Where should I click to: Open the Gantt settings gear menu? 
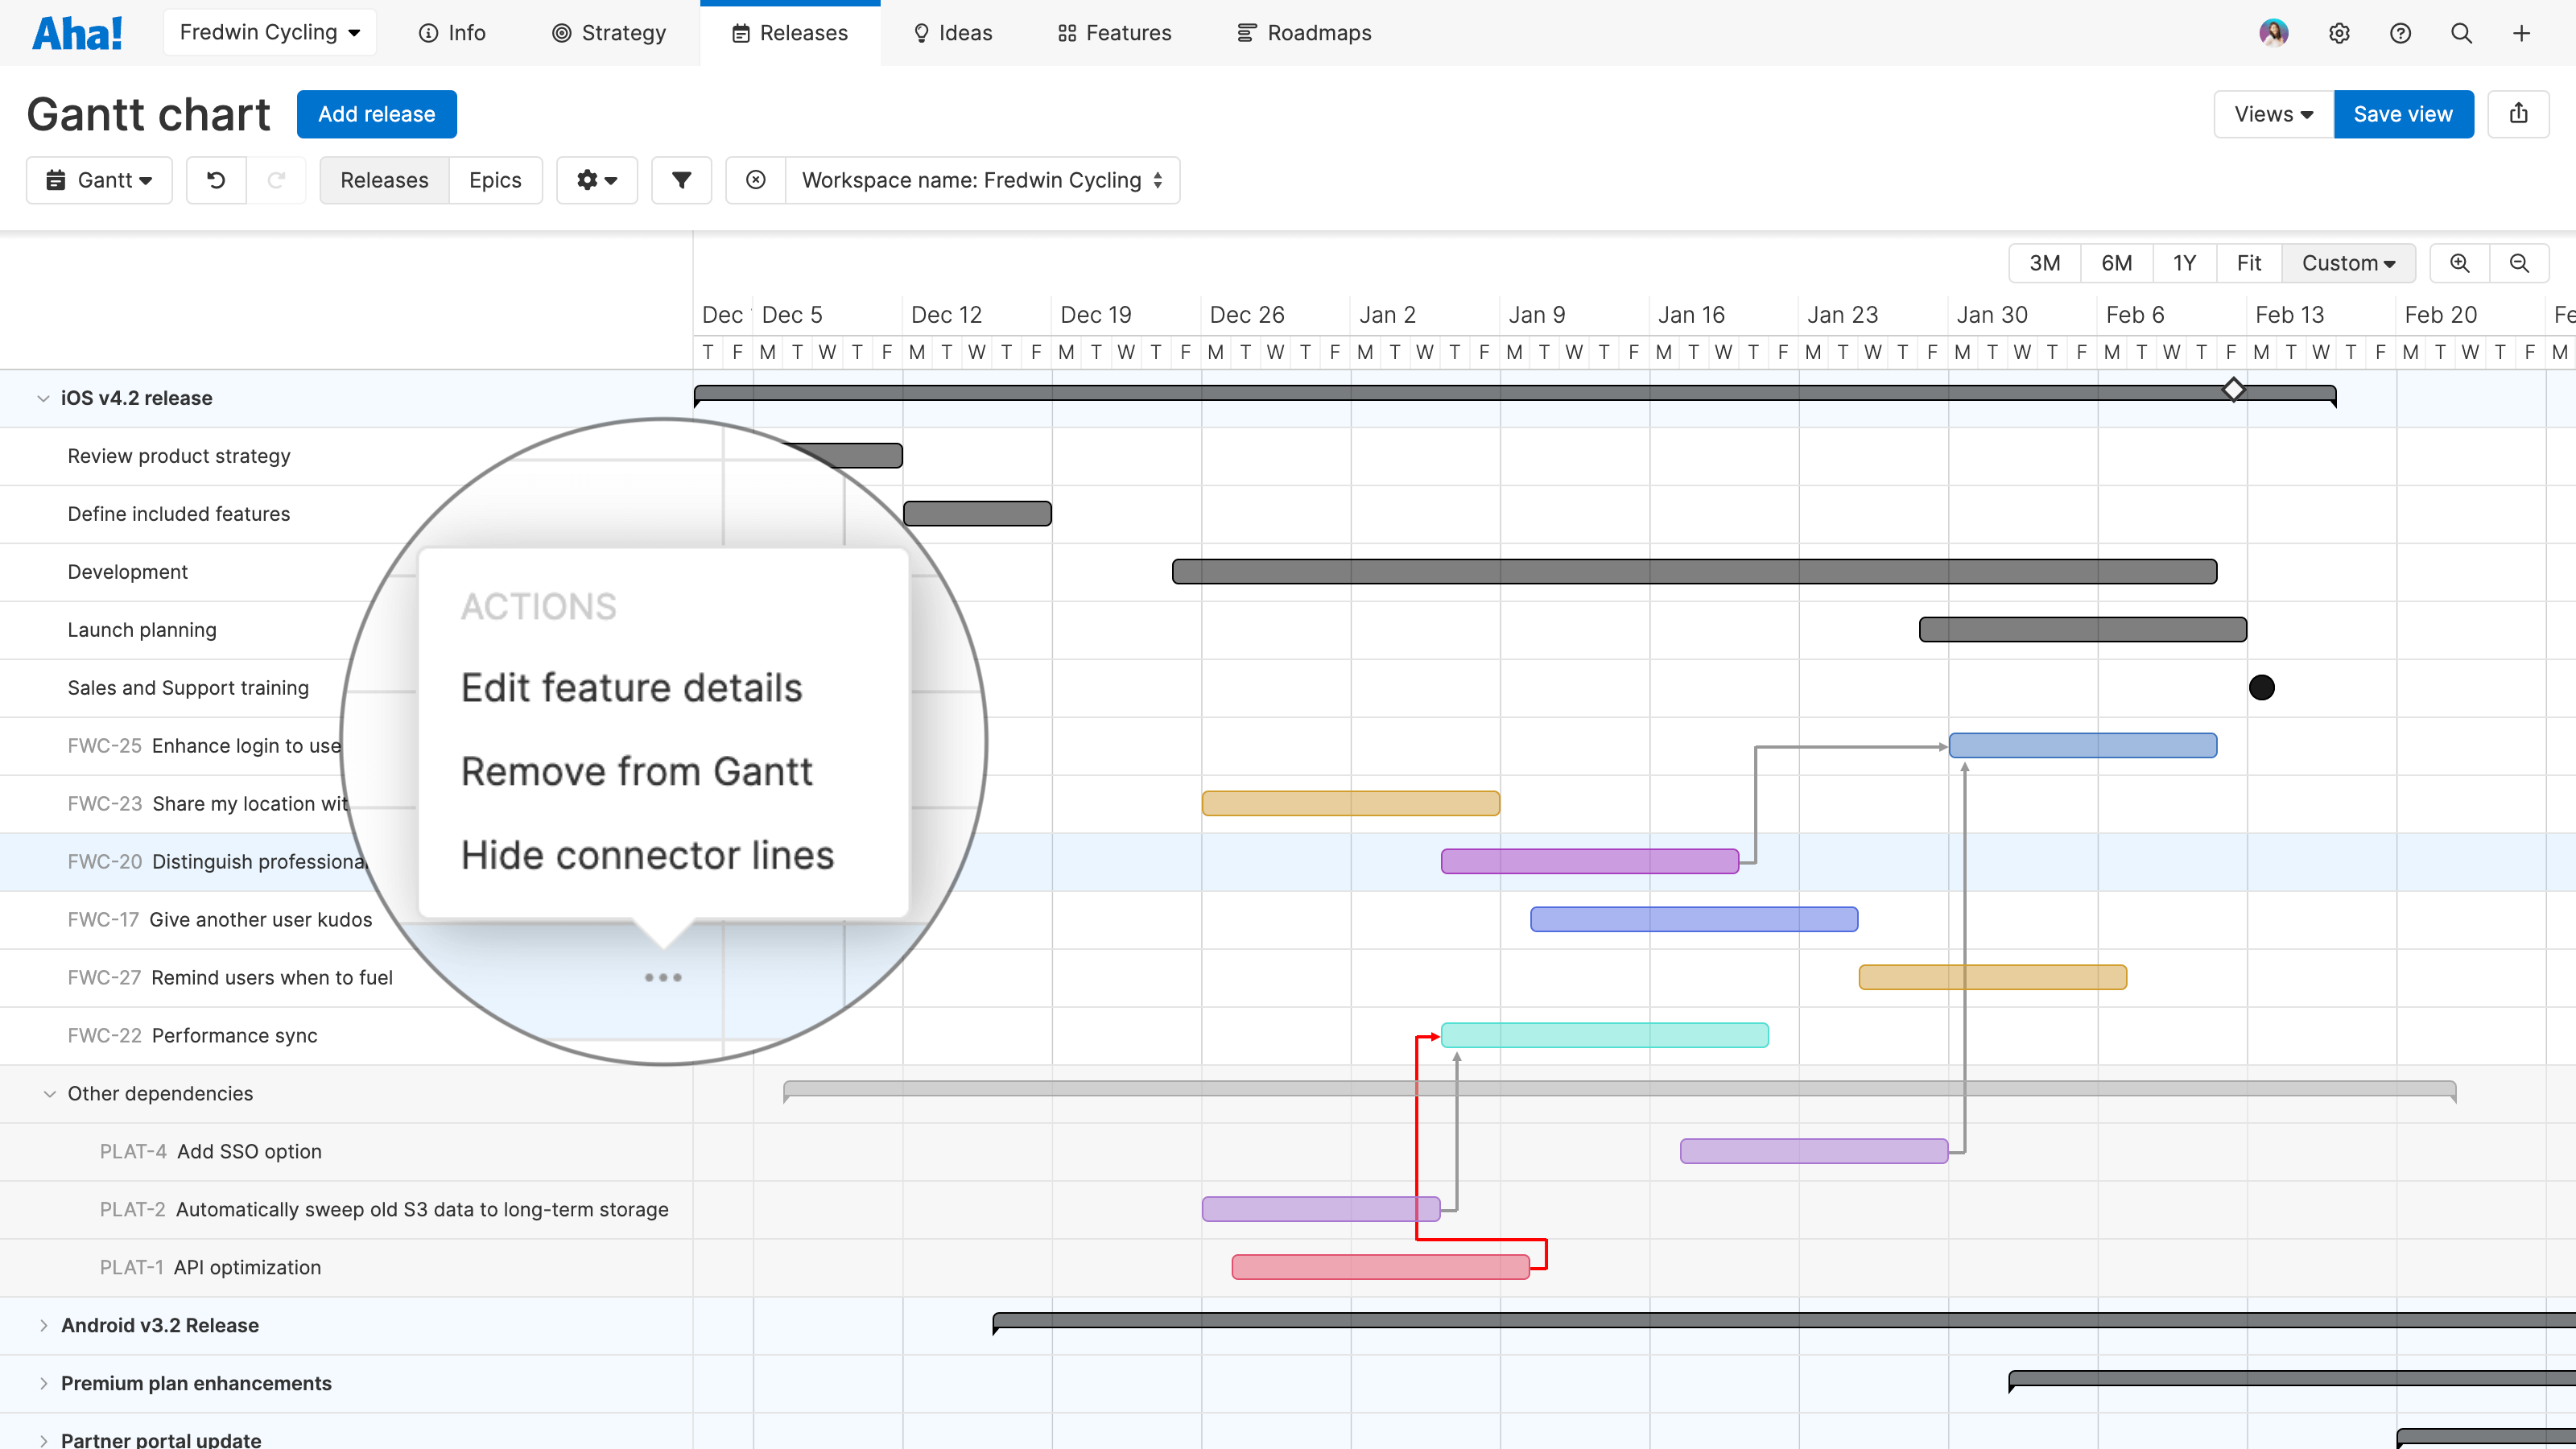pyautogui.click(x=596, y=180)
